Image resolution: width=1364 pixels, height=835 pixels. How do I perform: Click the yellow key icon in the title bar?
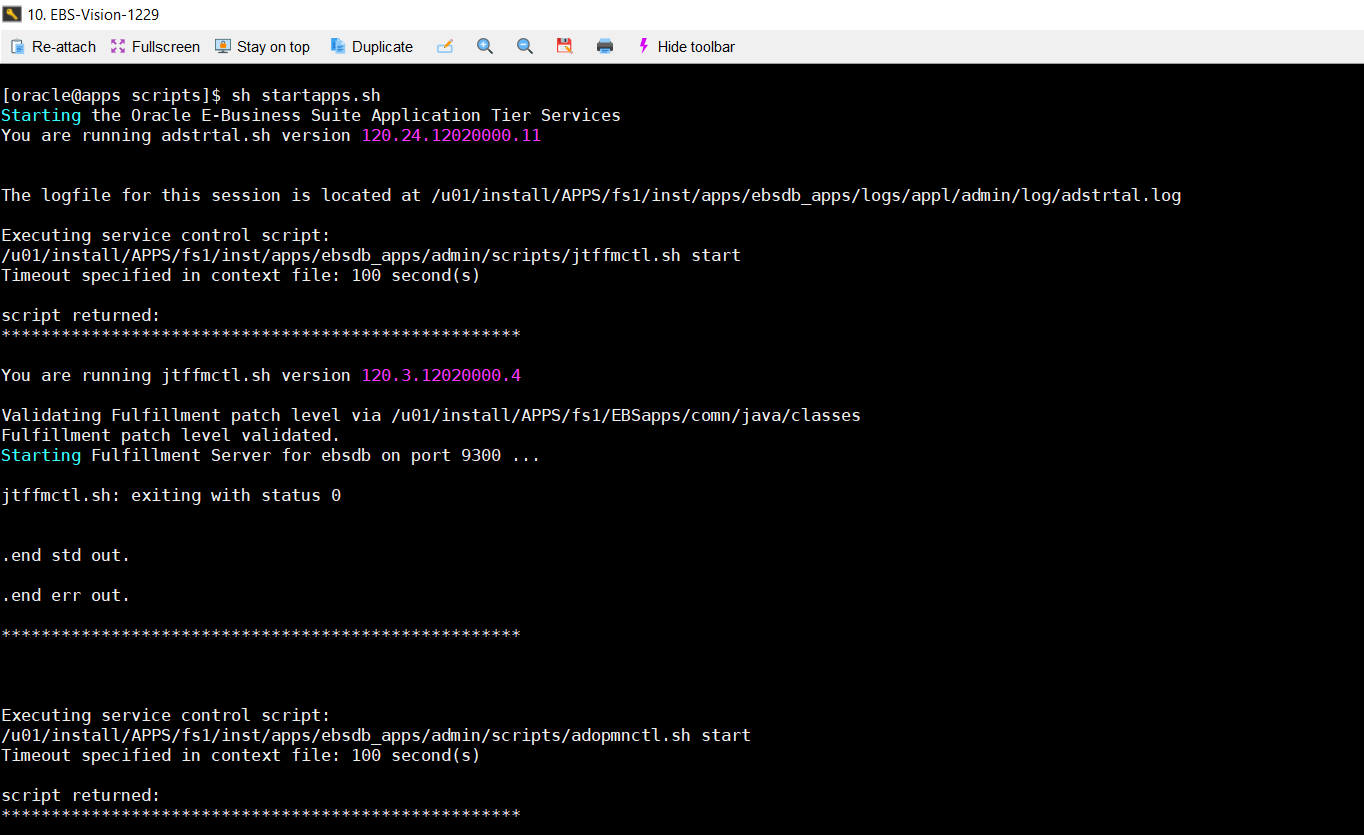pyautogui.click(x=14, y=15)
